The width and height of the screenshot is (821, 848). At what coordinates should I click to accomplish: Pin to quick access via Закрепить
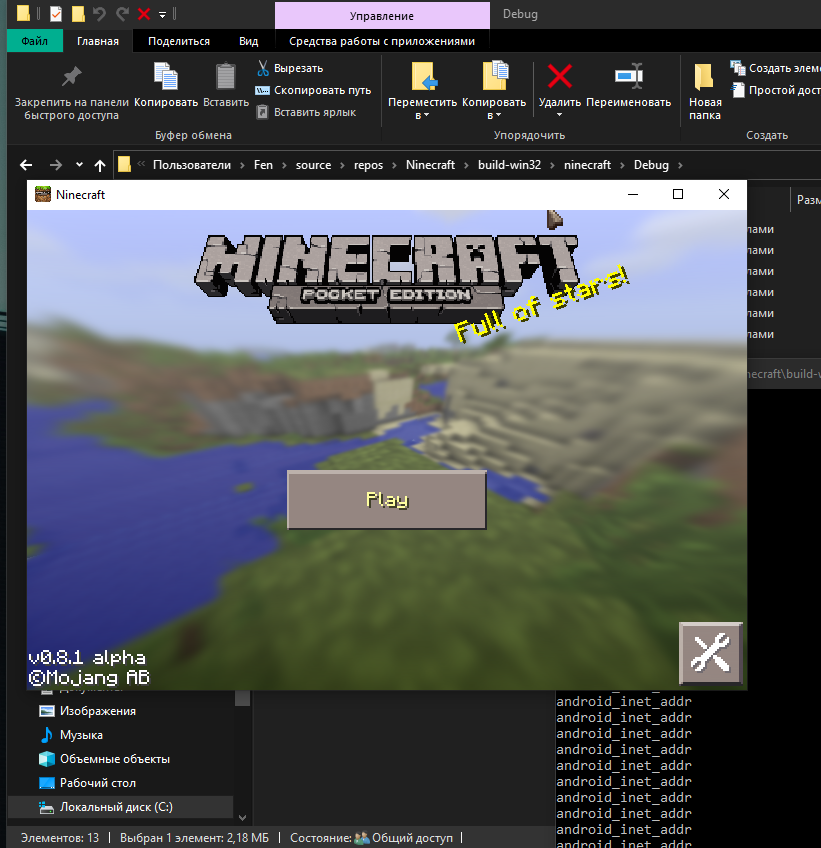71,92
